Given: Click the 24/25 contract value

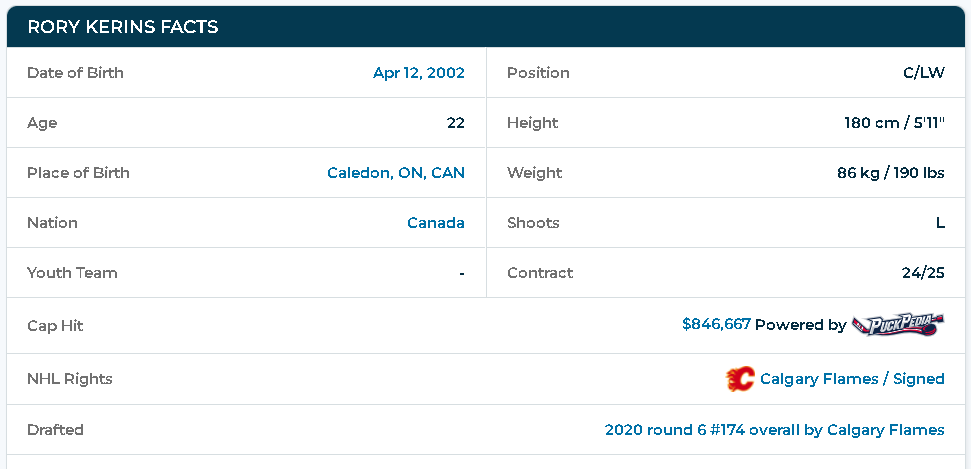Looking at the screenshot, I should 923,273.
